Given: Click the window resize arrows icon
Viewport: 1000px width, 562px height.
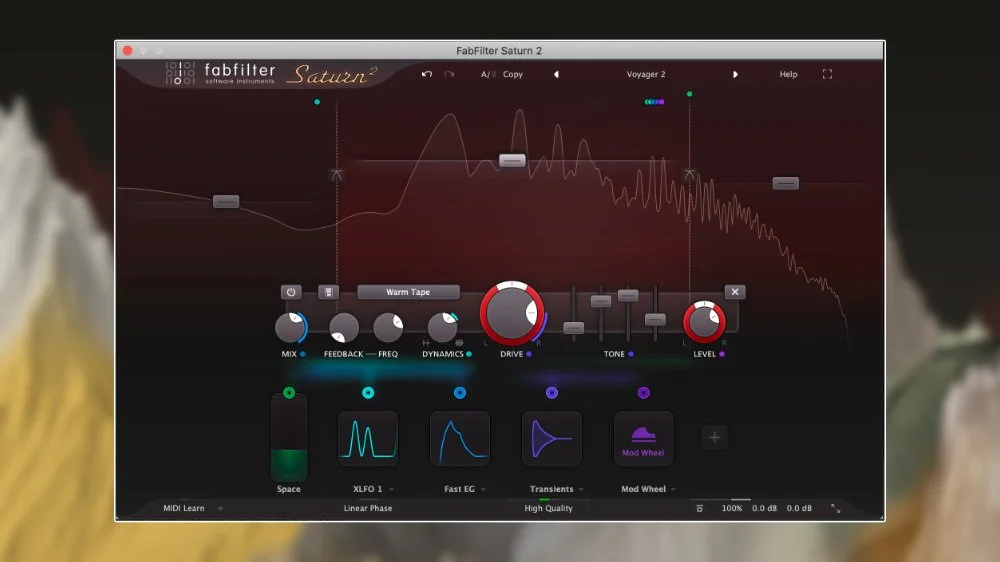Looking at the screenshot, I should point(835,508).
